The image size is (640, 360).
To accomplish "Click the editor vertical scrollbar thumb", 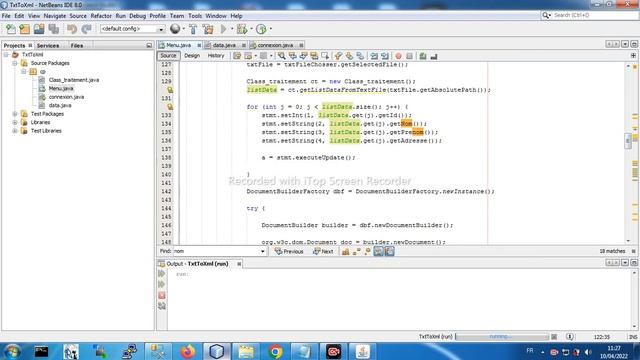I will (628, 141).
